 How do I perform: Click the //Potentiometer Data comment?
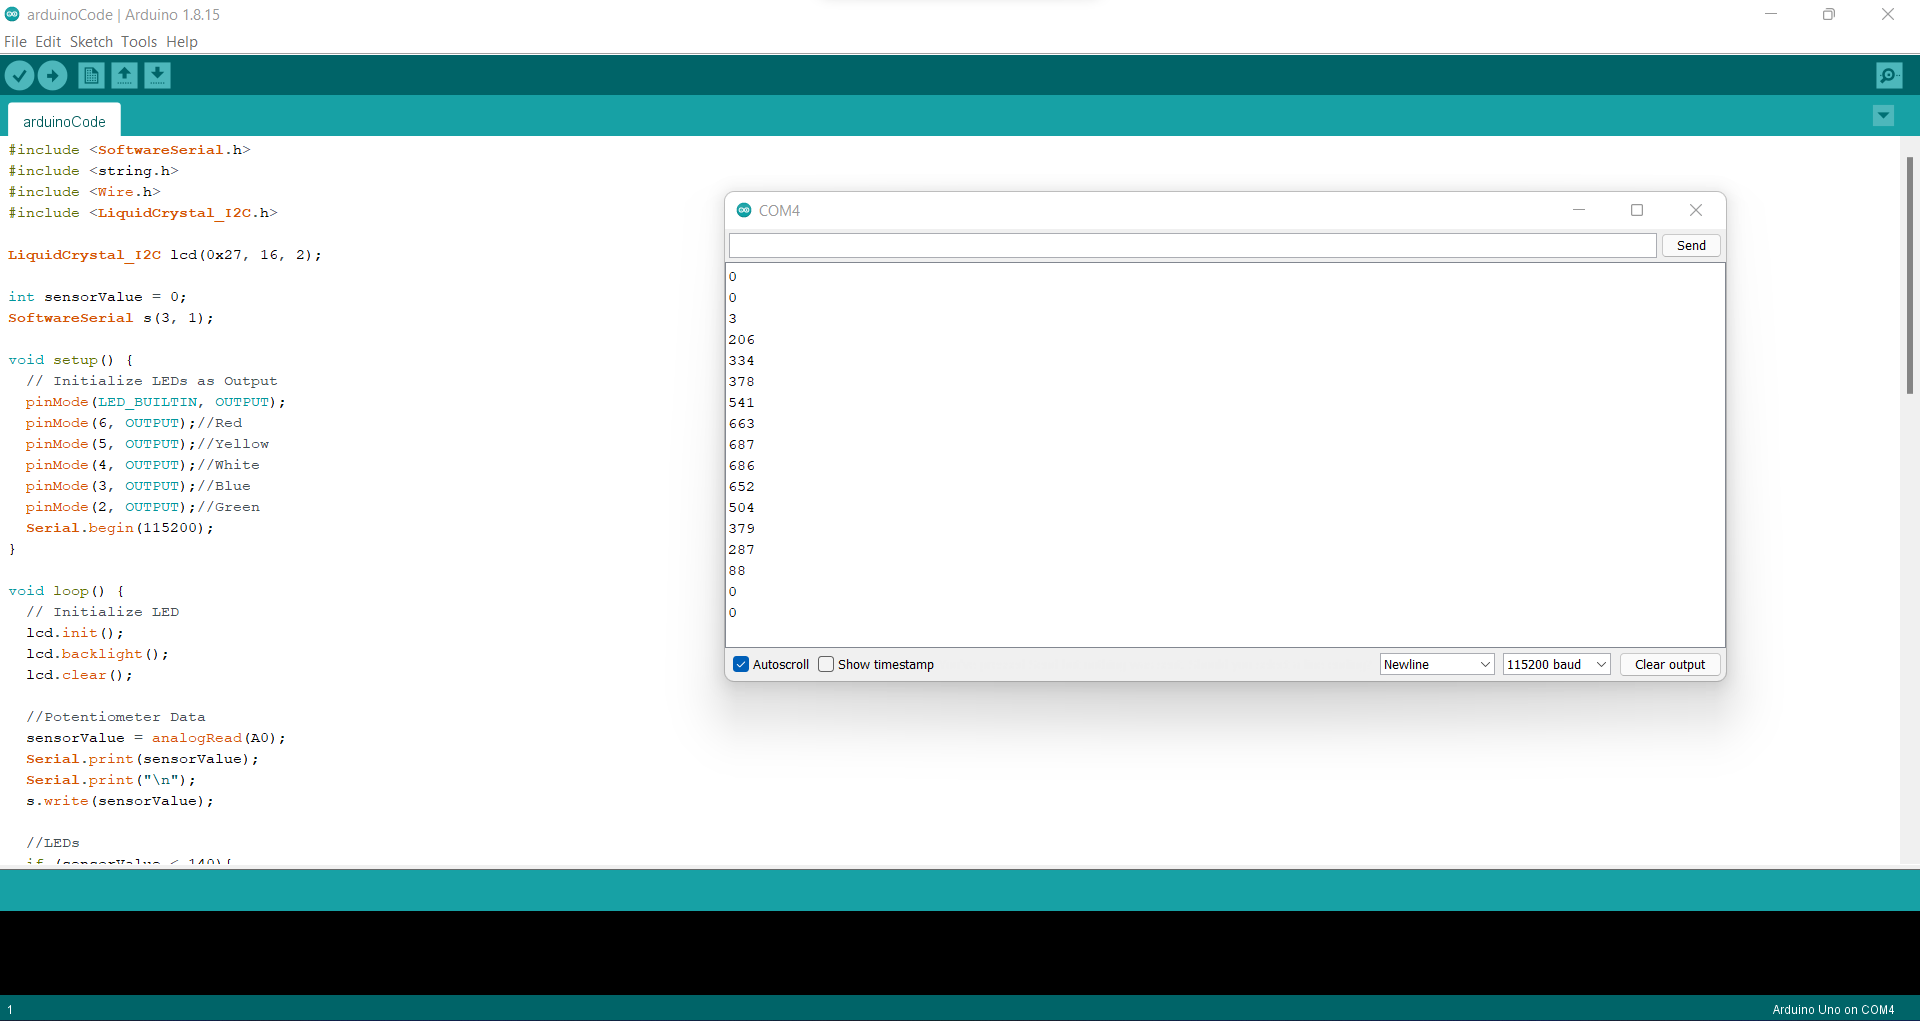[x=116, y=717]
